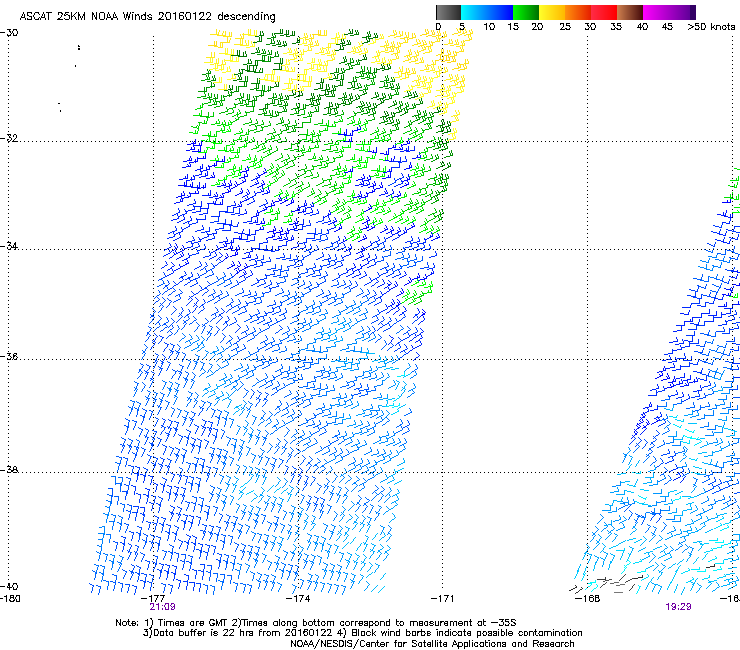The image size is (740, 650).
Task: Click the blue 10-15 knots legend segment
Action: point(500,12)
